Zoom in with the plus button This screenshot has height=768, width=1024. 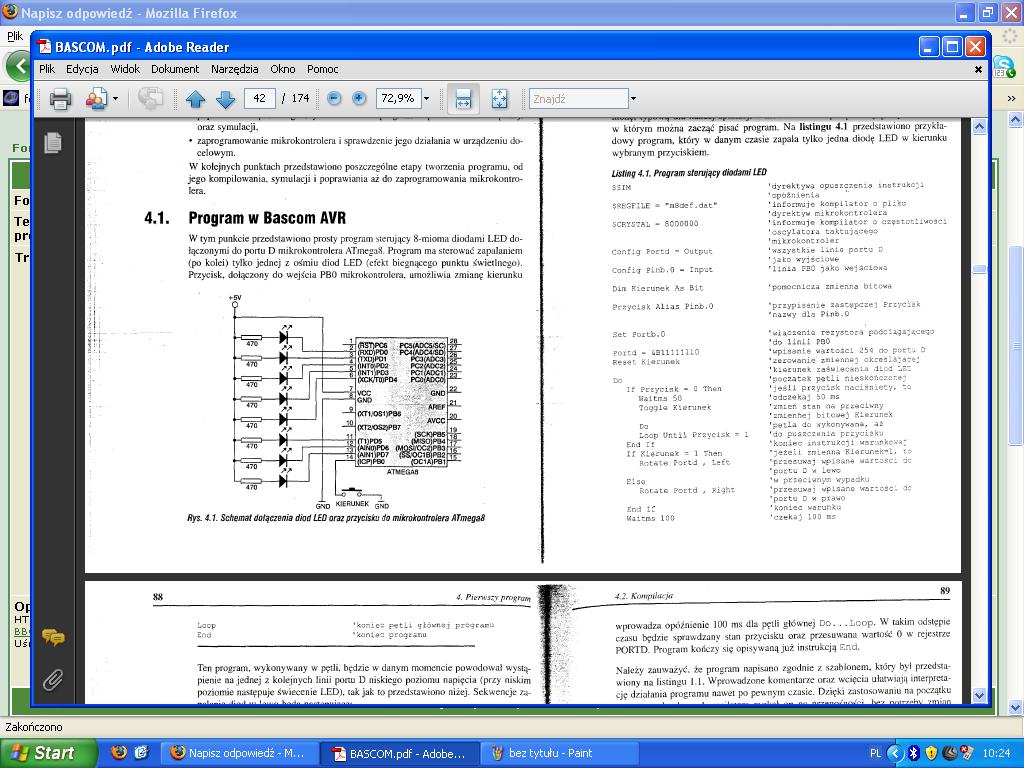tap(359, 99)
